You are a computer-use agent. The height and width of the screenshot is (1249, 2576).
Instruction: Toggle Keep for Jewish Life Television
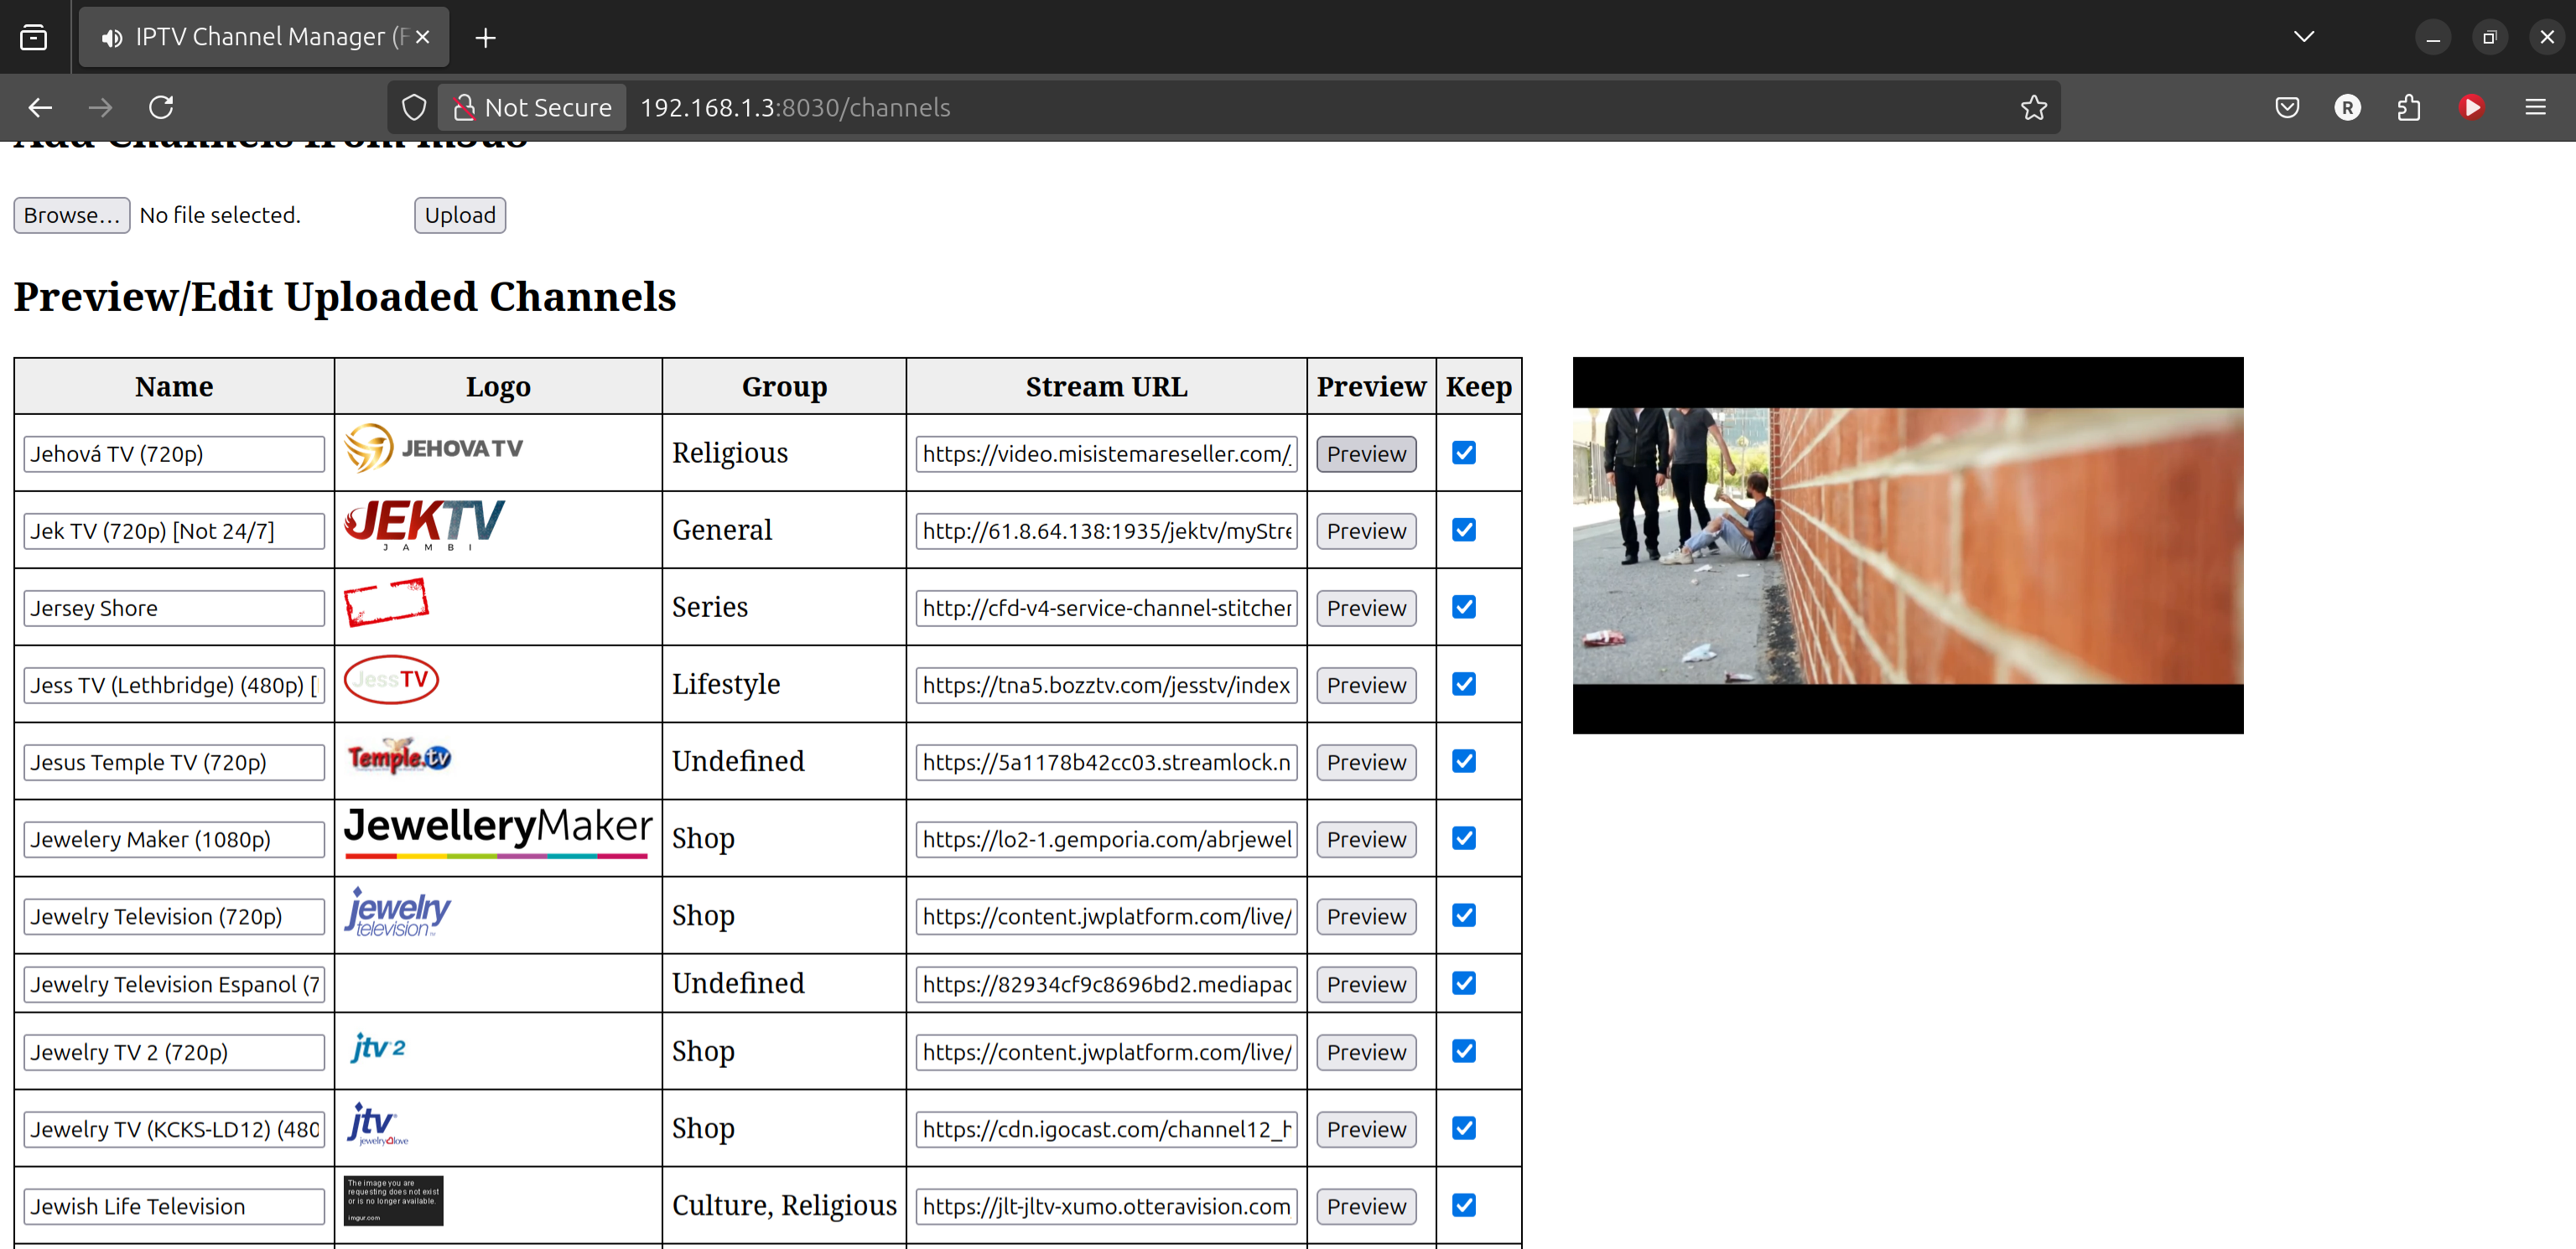[x=1463, y=1205]
